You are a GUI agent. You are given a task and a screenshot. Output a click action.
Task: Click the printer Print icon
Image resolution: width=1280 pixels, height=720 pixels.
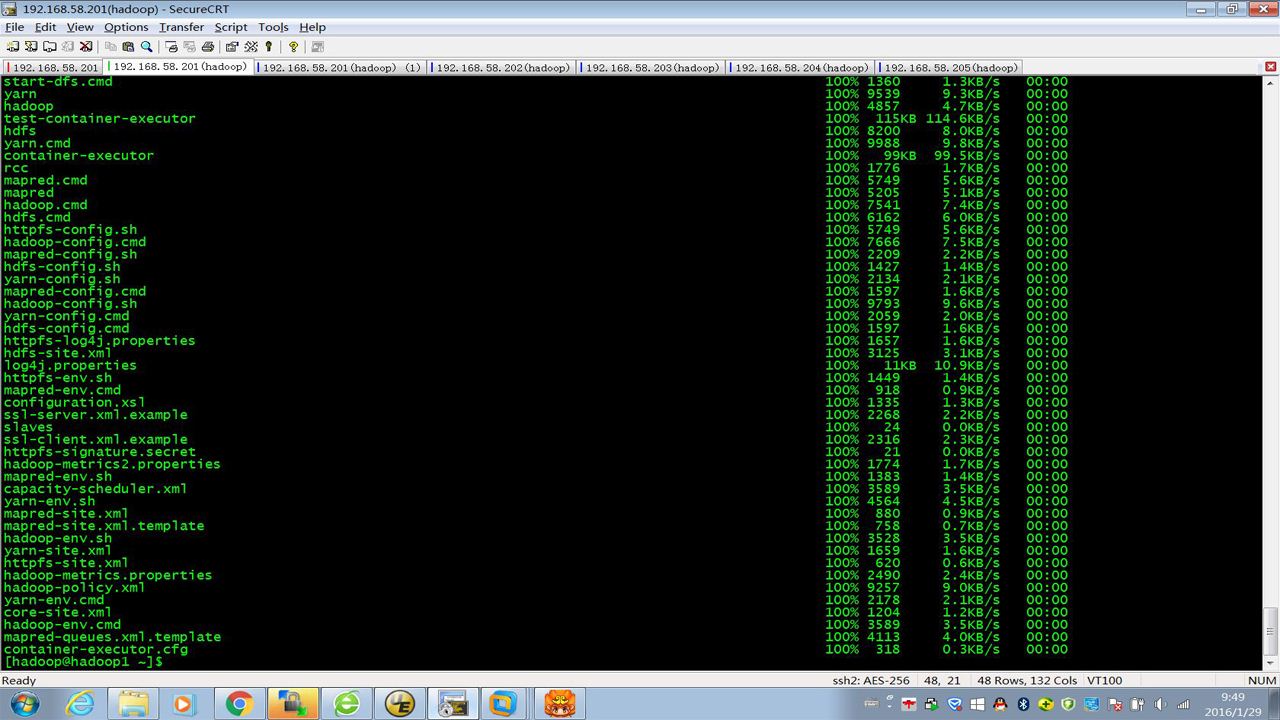(207, 46)
